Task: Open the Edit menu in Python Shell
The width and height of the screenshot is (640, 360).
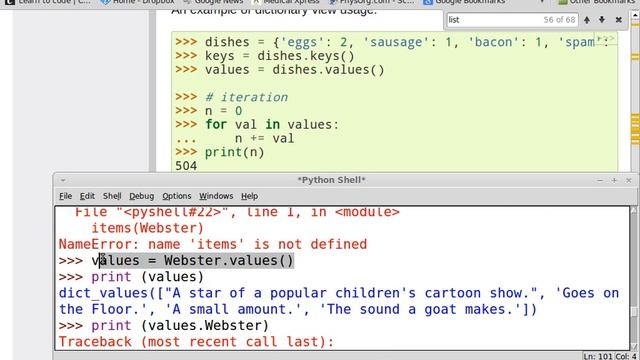Action: pyautogui.click(x=87, y=196)
